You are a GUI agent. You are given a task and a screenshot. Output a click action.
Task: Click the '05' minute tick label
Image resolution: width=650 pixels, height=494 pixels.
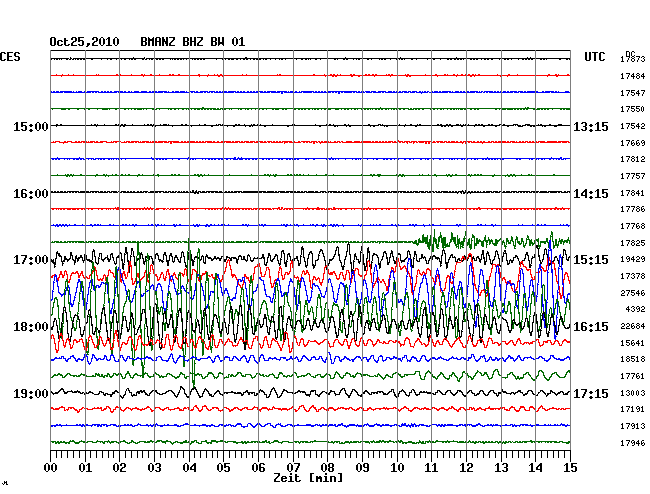223,468
